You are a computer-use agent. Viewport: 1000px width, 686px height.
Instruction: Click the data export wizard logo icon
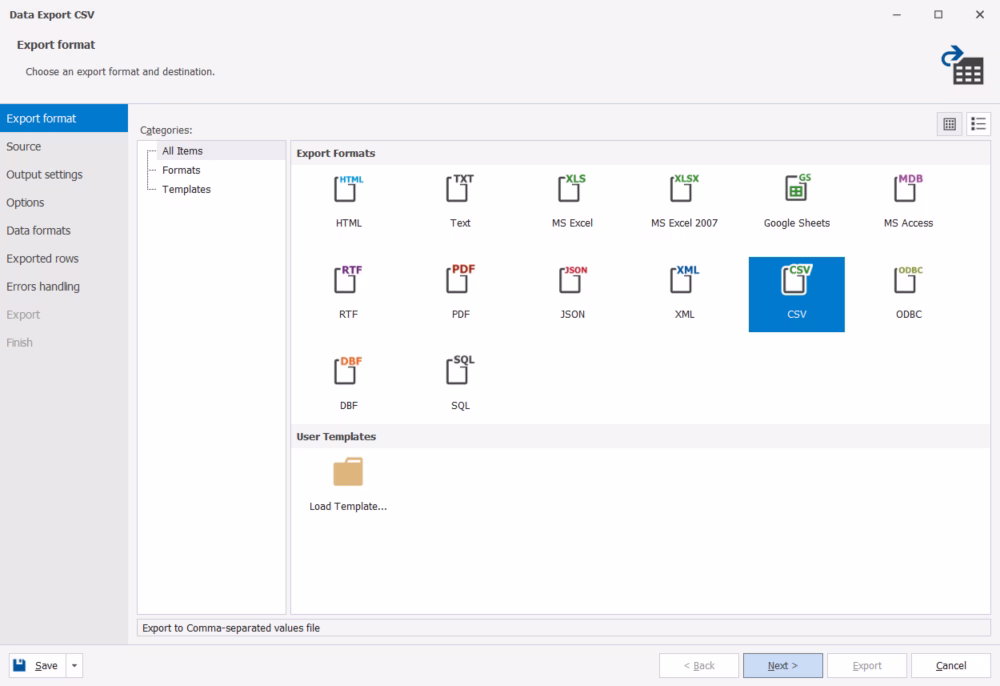[x=962, y=65]
